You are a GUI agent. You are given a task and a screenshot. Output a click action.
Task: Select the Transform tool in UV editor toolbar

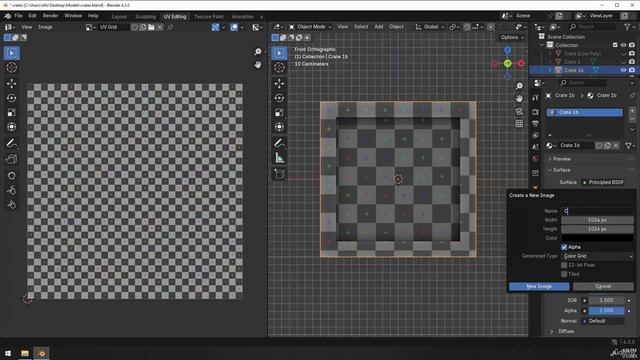[11, 127]
